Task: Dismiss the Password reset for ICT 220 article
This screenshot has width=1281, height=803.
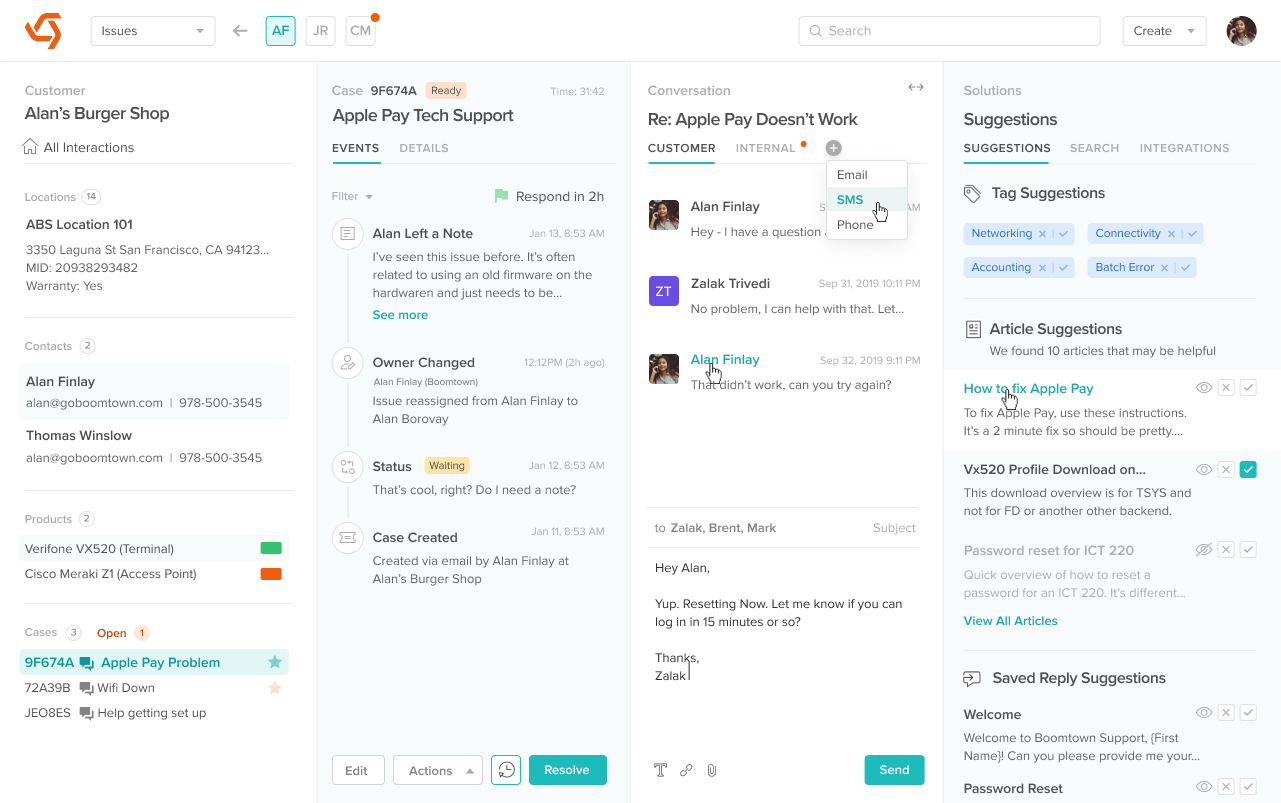Action: (x=1226, y=550)
